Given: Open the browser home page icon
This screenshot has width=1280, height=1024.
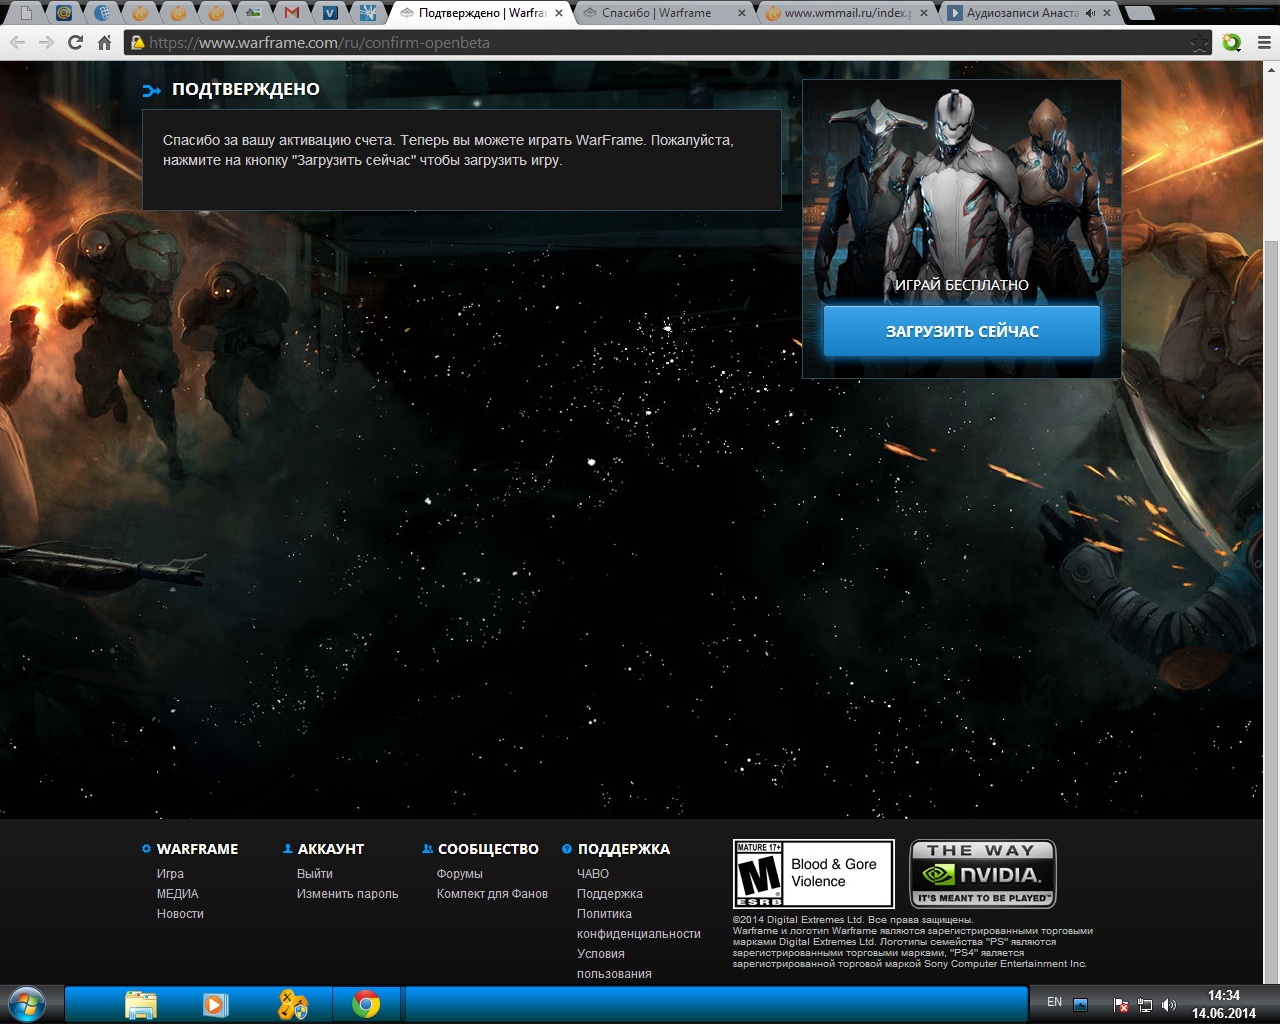Looking at the screenshot, I should 104,43.
